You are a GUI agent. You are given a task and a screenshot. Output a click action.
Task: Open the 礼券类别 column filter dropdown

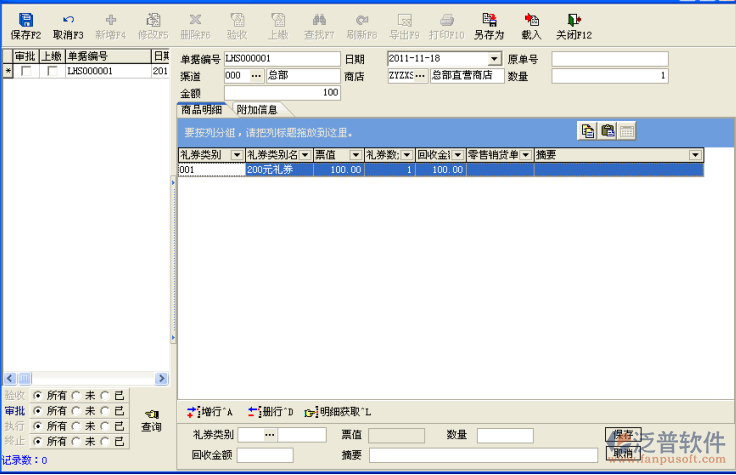[x=236, y=155]
